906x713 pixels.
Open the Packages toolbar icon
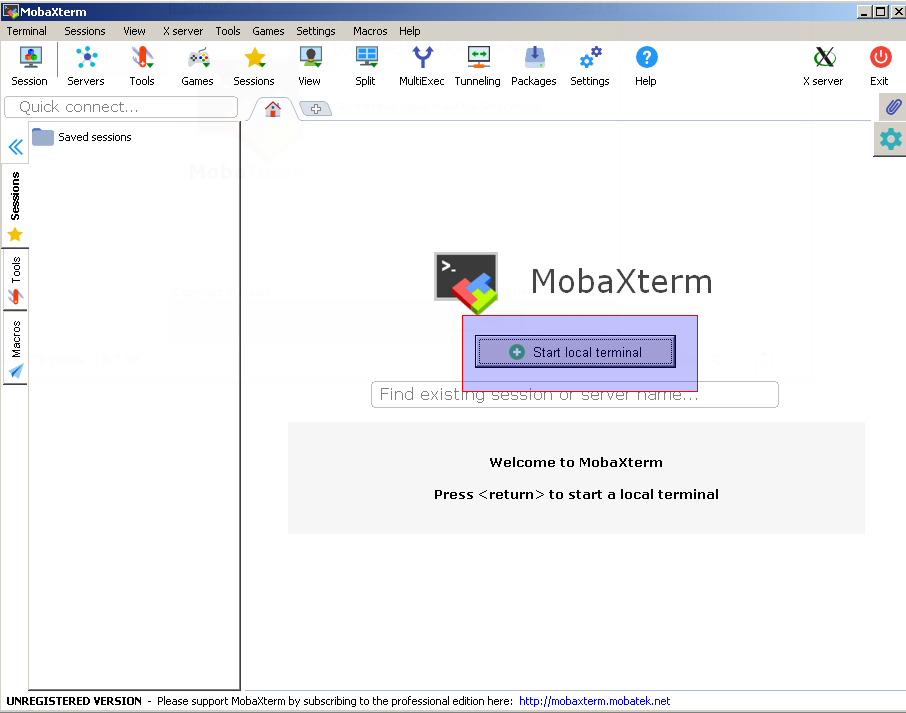(534, 66)
